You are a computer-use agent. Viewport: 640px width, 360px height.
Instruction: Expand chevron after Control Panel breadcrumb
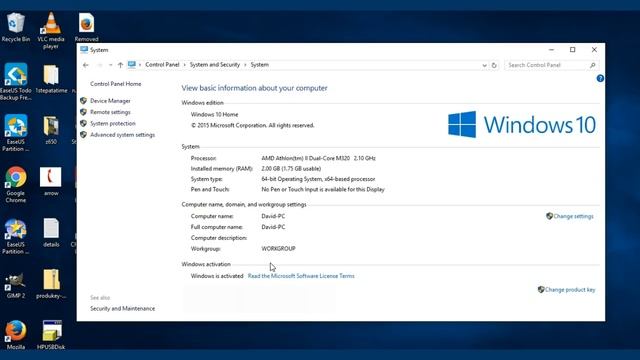click(184, 65)
